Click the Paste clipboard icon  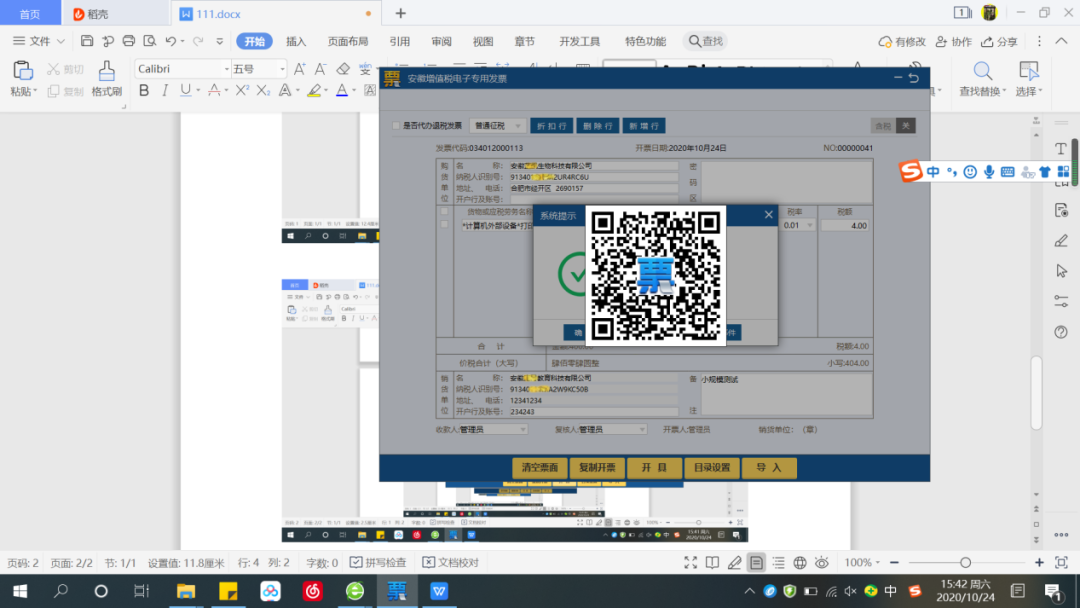[x=23, y=70]
